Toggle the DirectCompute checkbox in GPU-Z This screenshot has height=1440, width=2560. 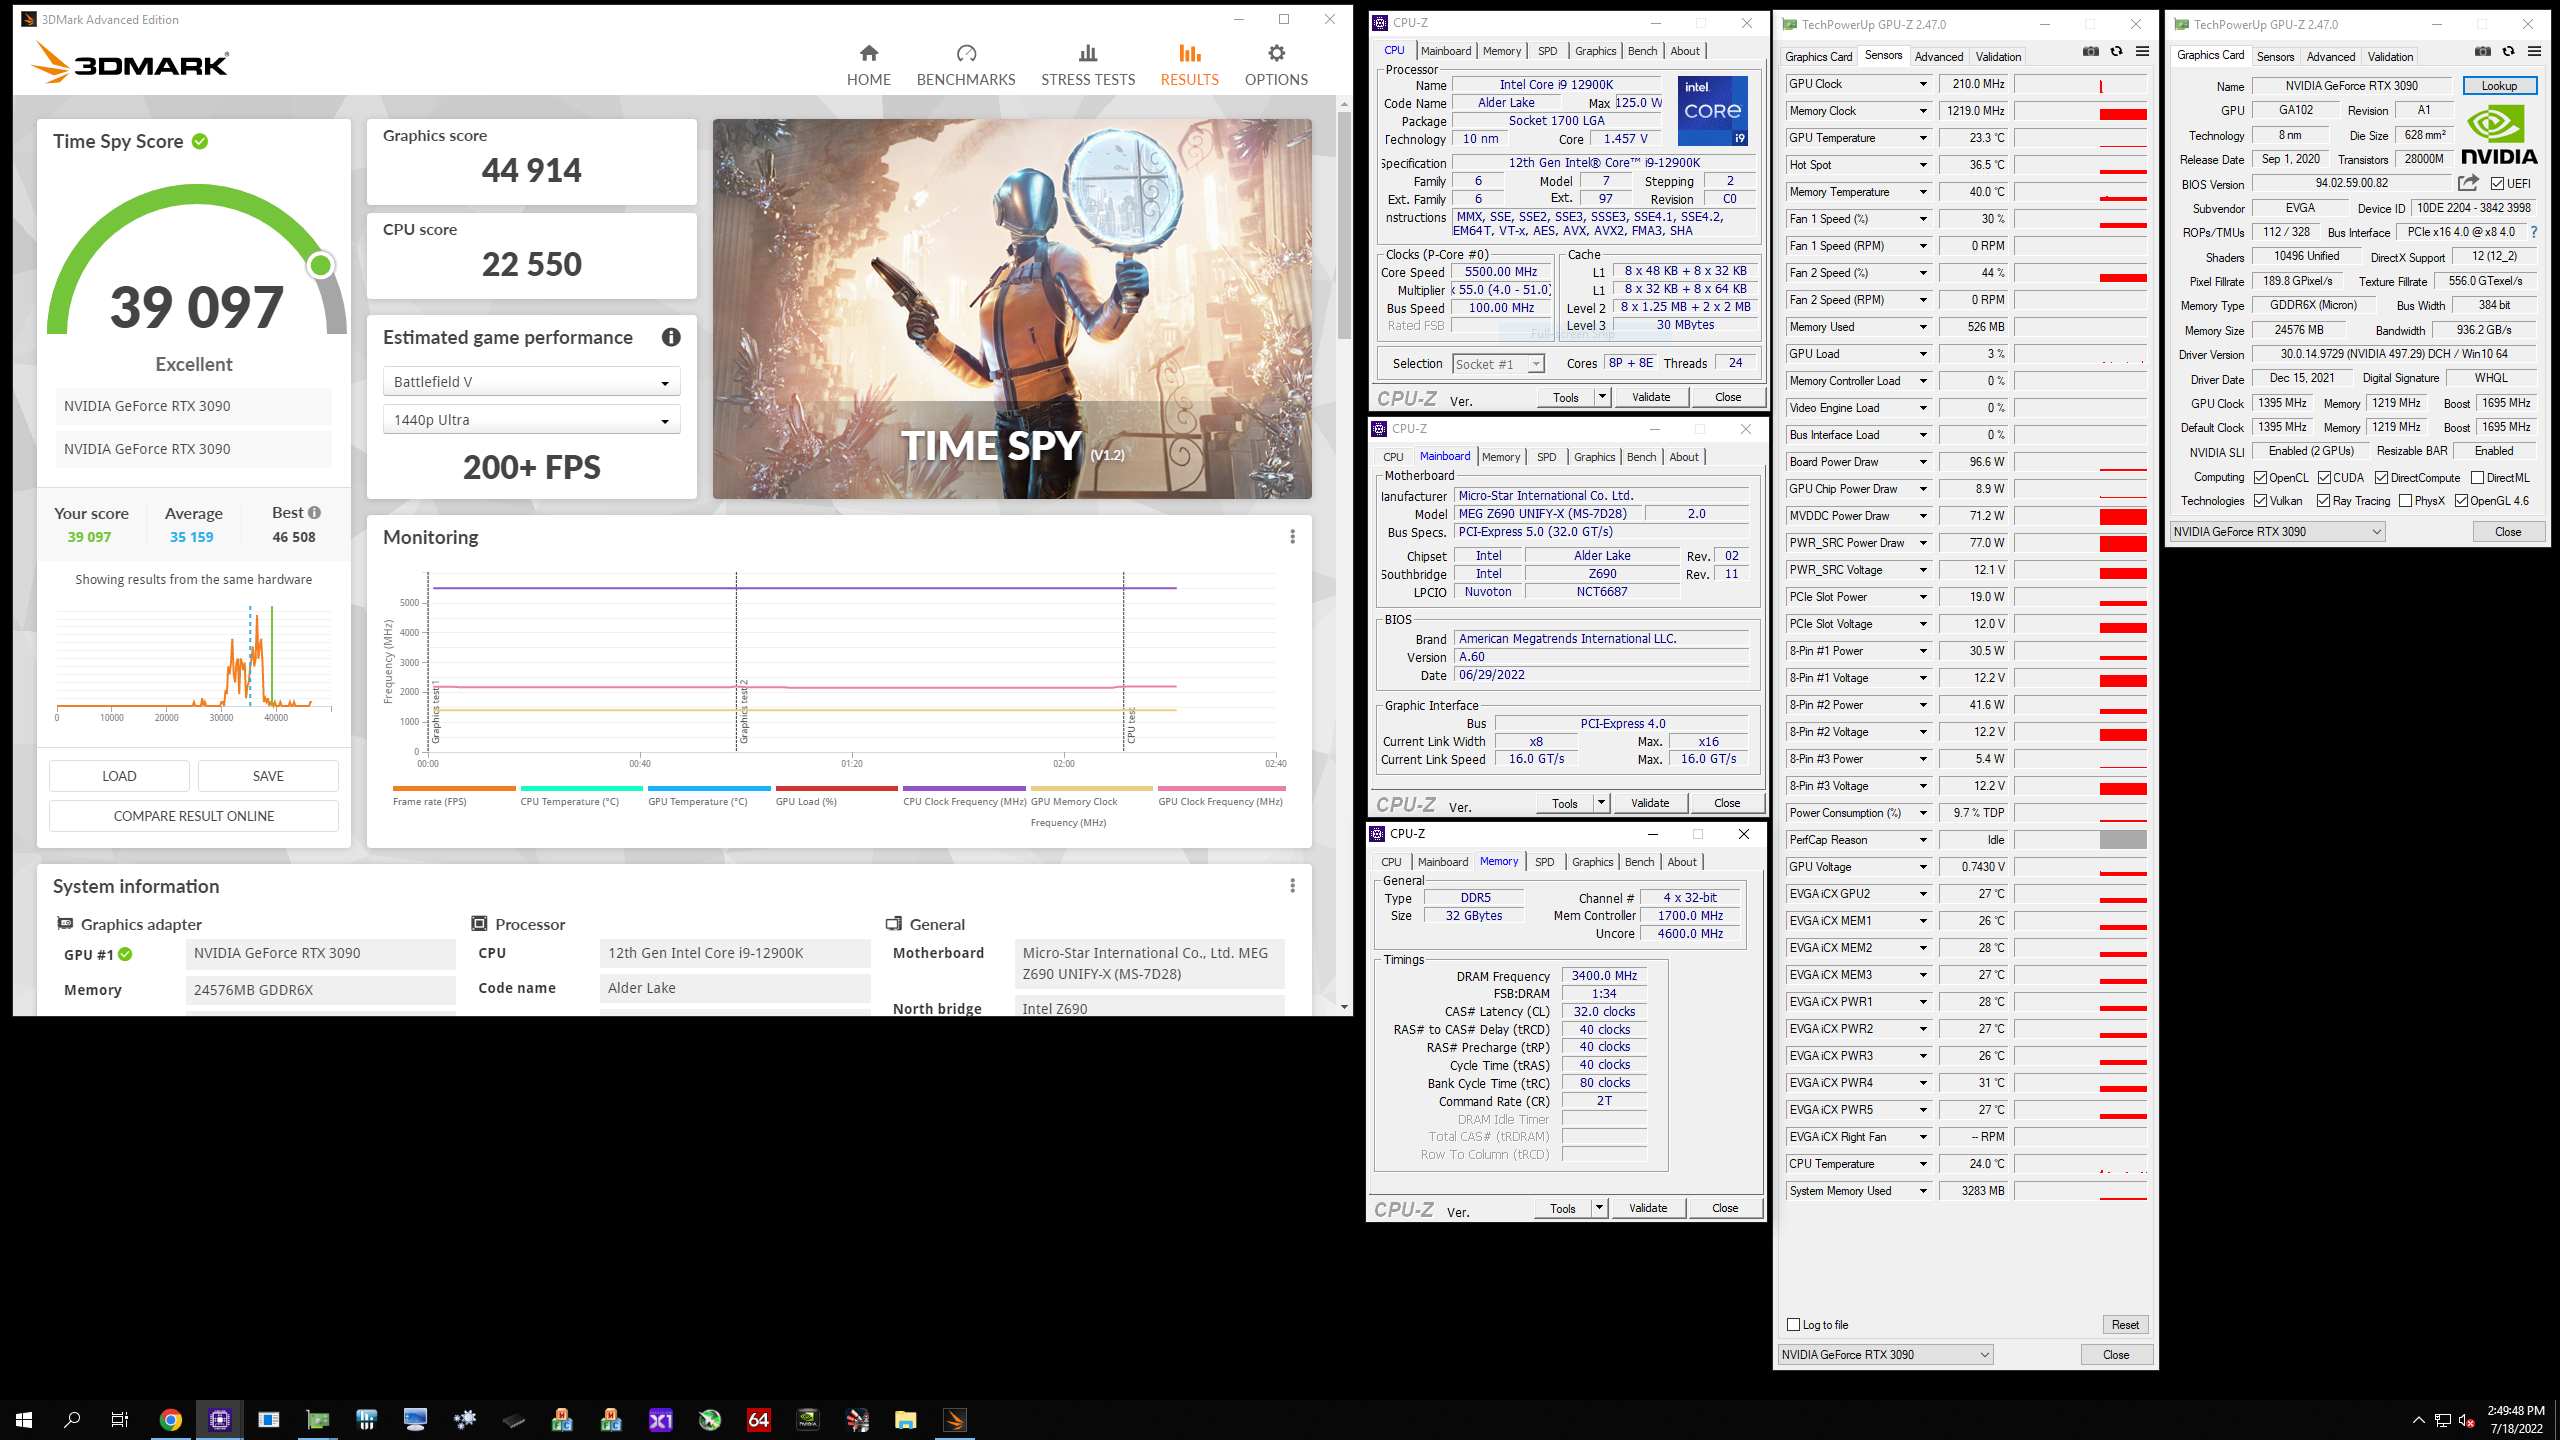pyautogui.click(x=2382, y=478)
